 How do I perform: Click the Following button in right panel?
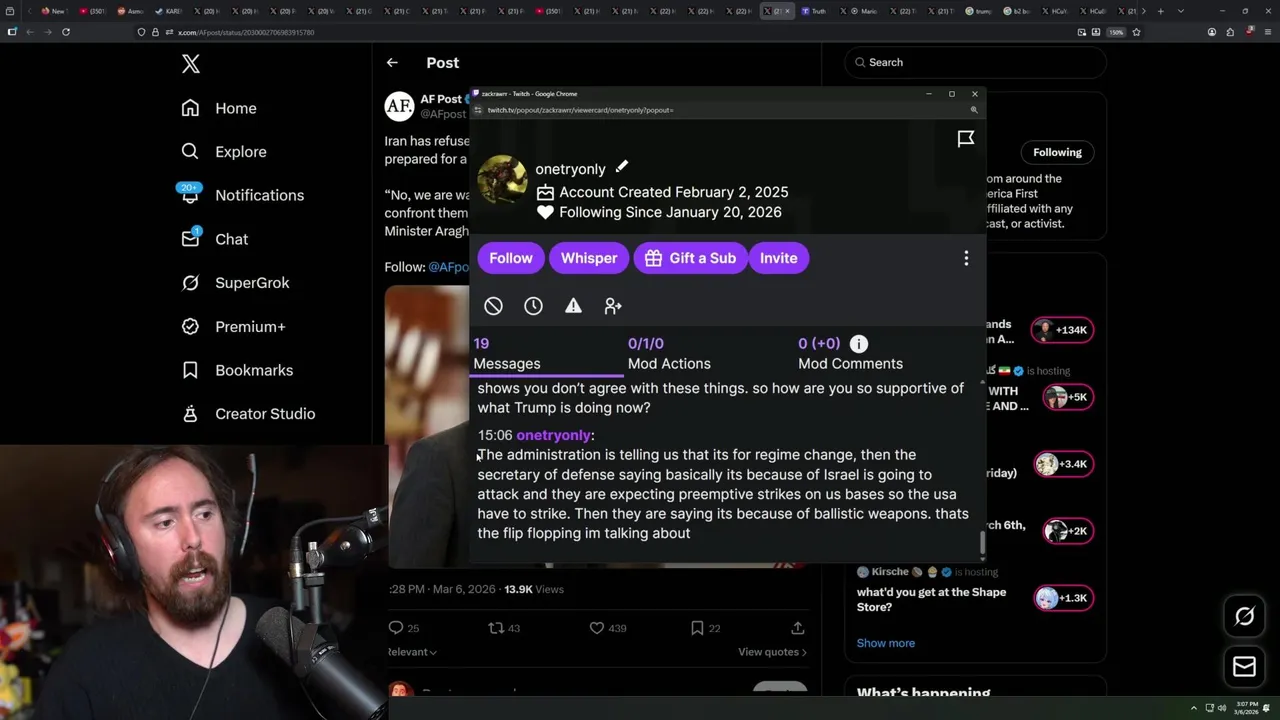coord(1057,152)
